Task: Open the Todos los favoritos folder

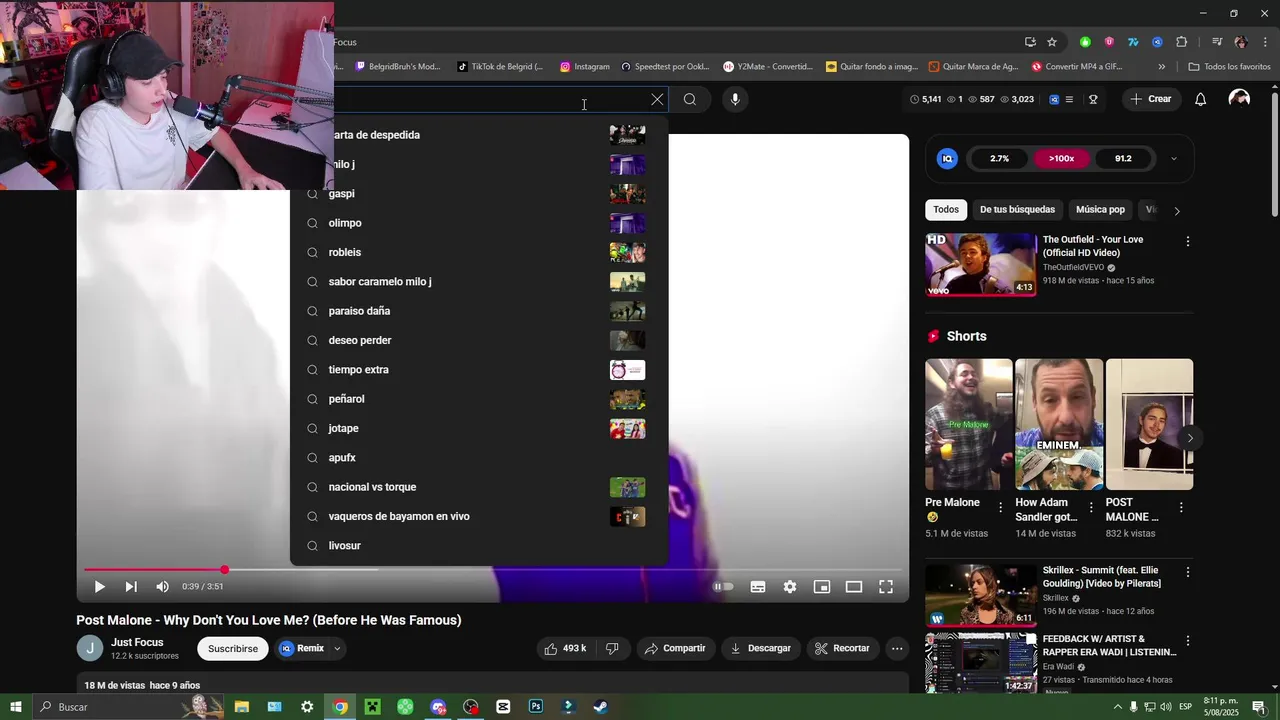Action: point(1229,67)
